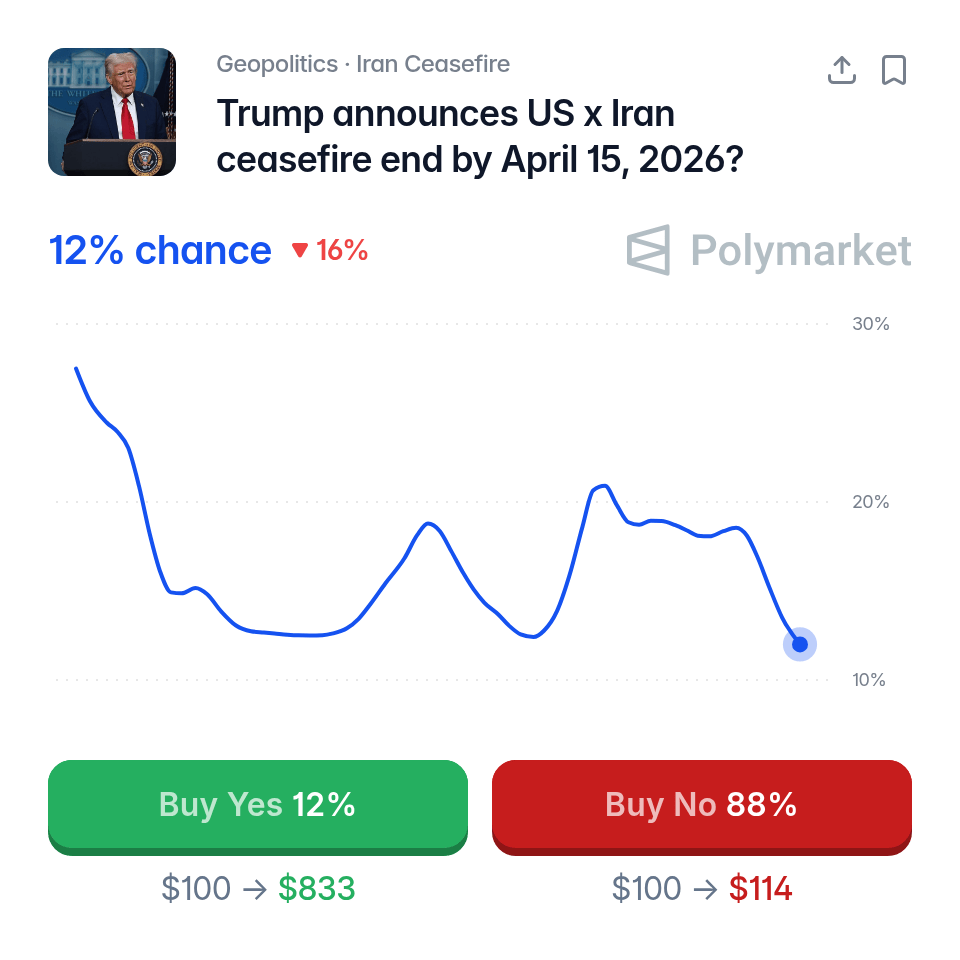Viewport: 960px width, 960px height.
Task: Bookmark this market
Action: (x=894, y=70)
